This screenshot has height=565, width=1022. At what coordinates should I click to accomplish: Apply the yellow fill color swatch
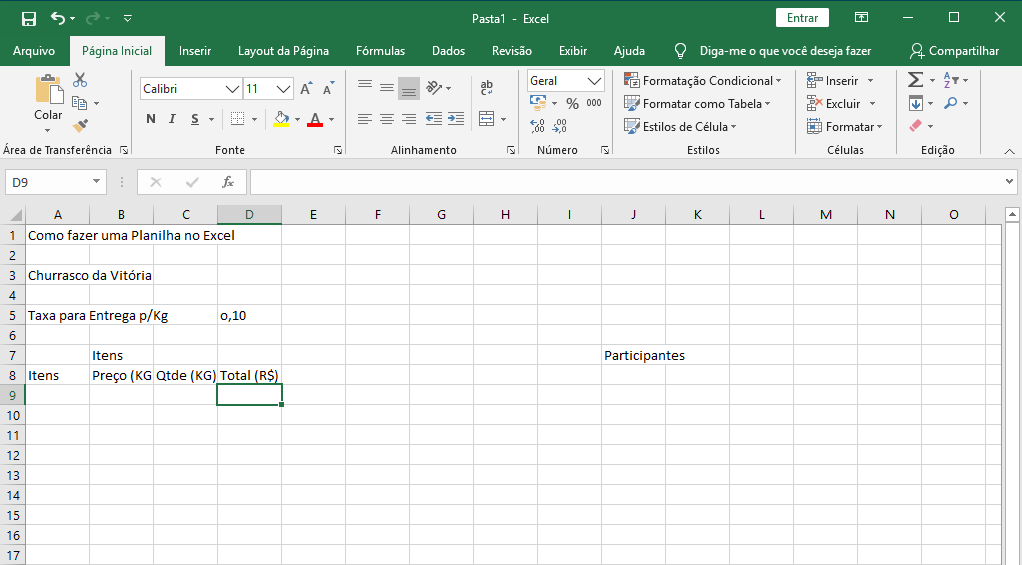[x=281, y=119]
